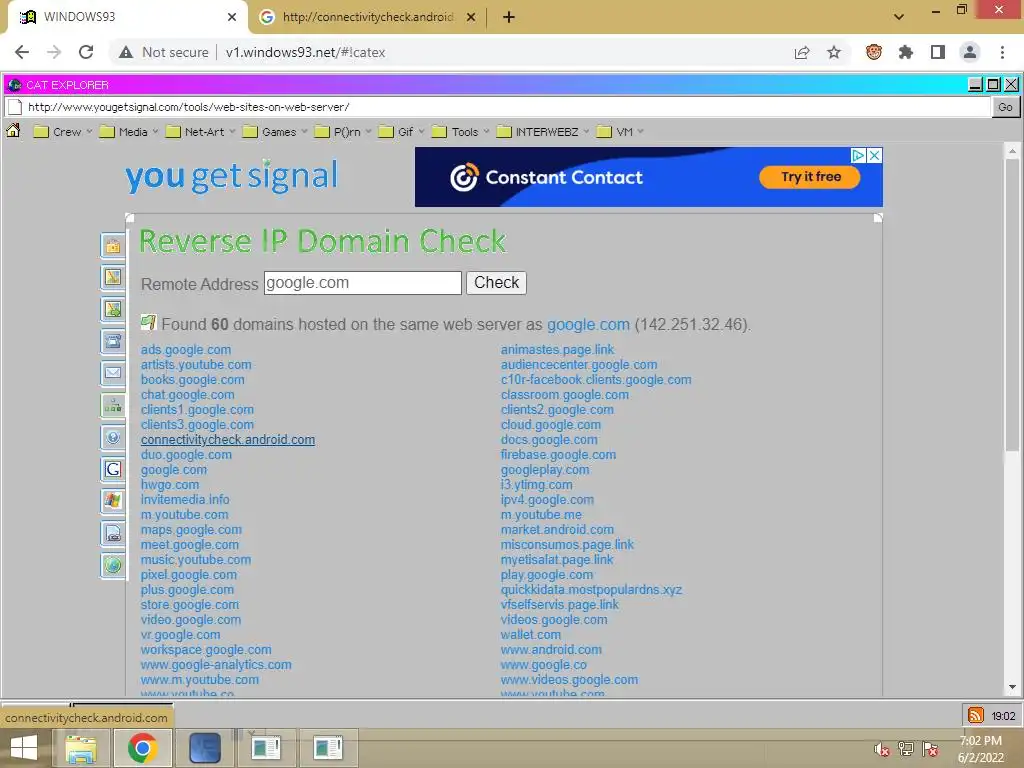This screenshot has width=1024, height=768.
Task: Click the Remote Address input field
Action: 362,283
